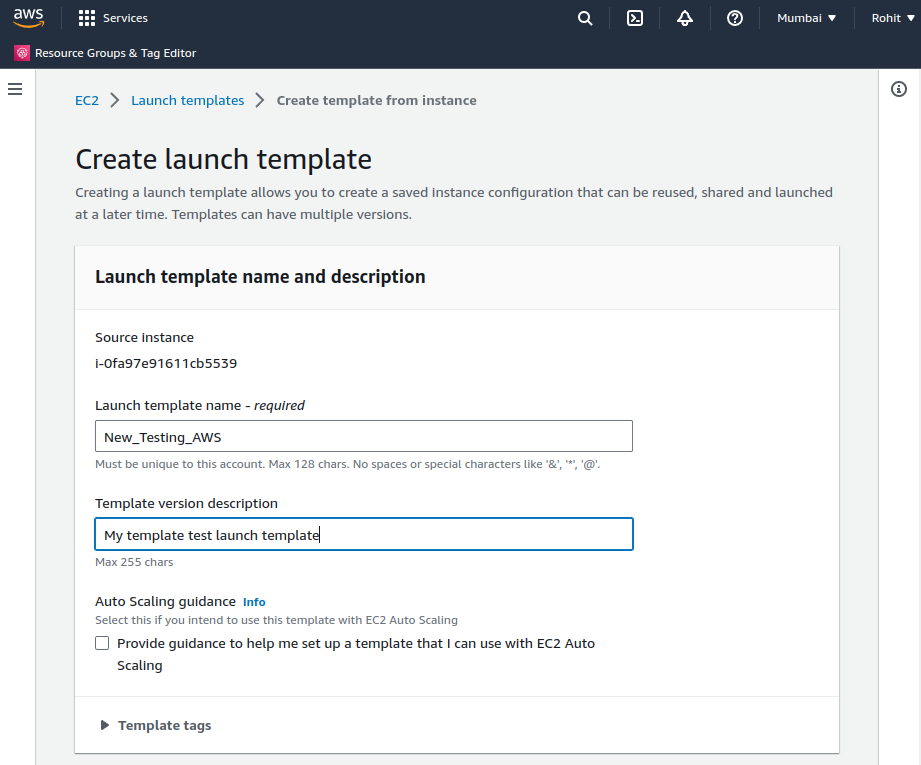Open the Auto Scaling guidance Info link
This screenshot has width=921, height=765.
coord(254,602)
